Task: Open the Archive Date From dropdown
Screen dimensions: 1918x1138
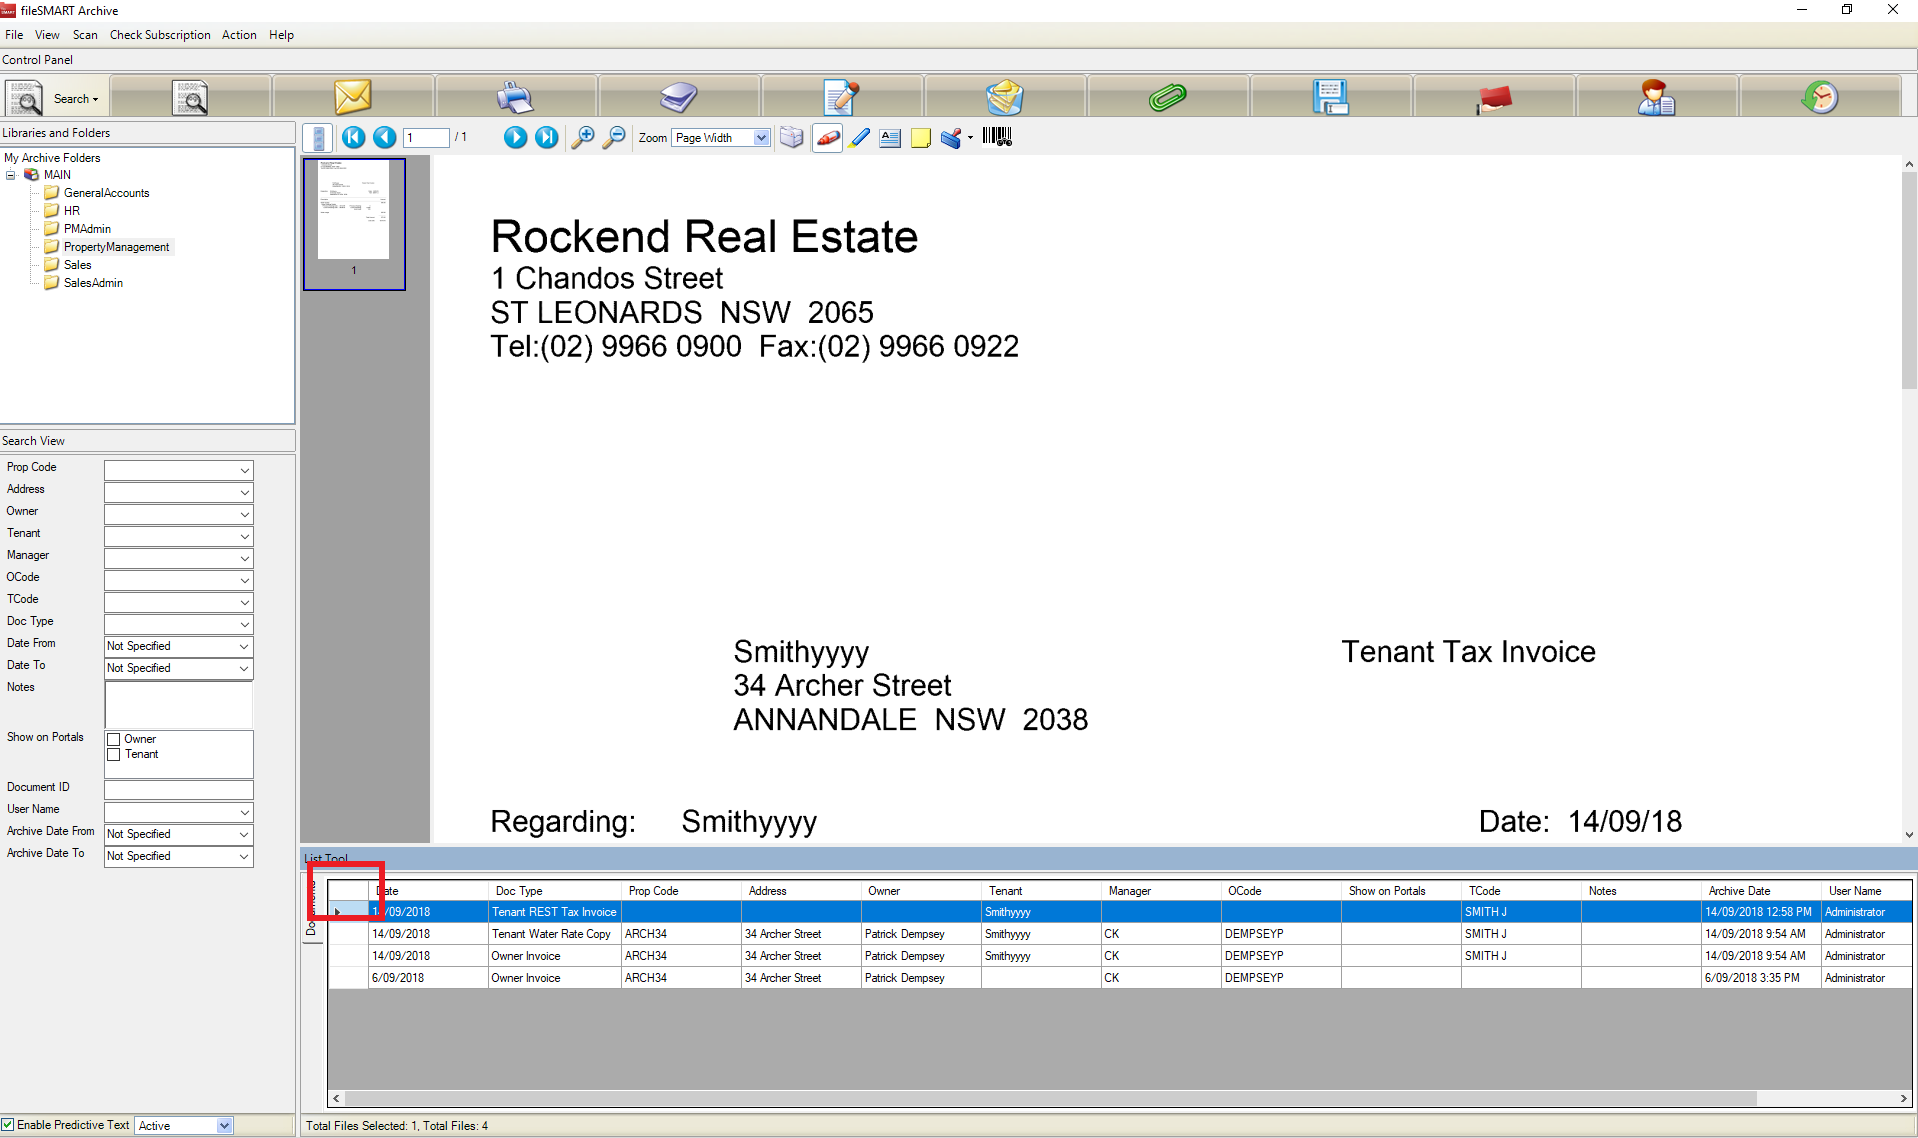Action: click(x=244, y=834)
